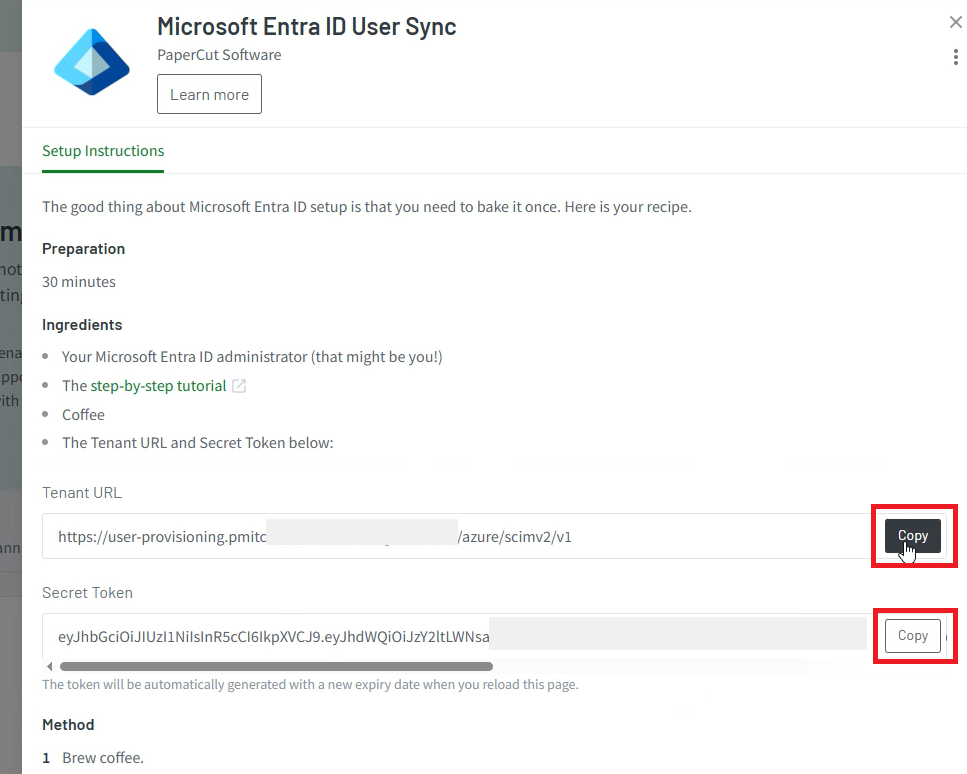
Task: Click the 'Secret Token' label
Action: (87, 593)
